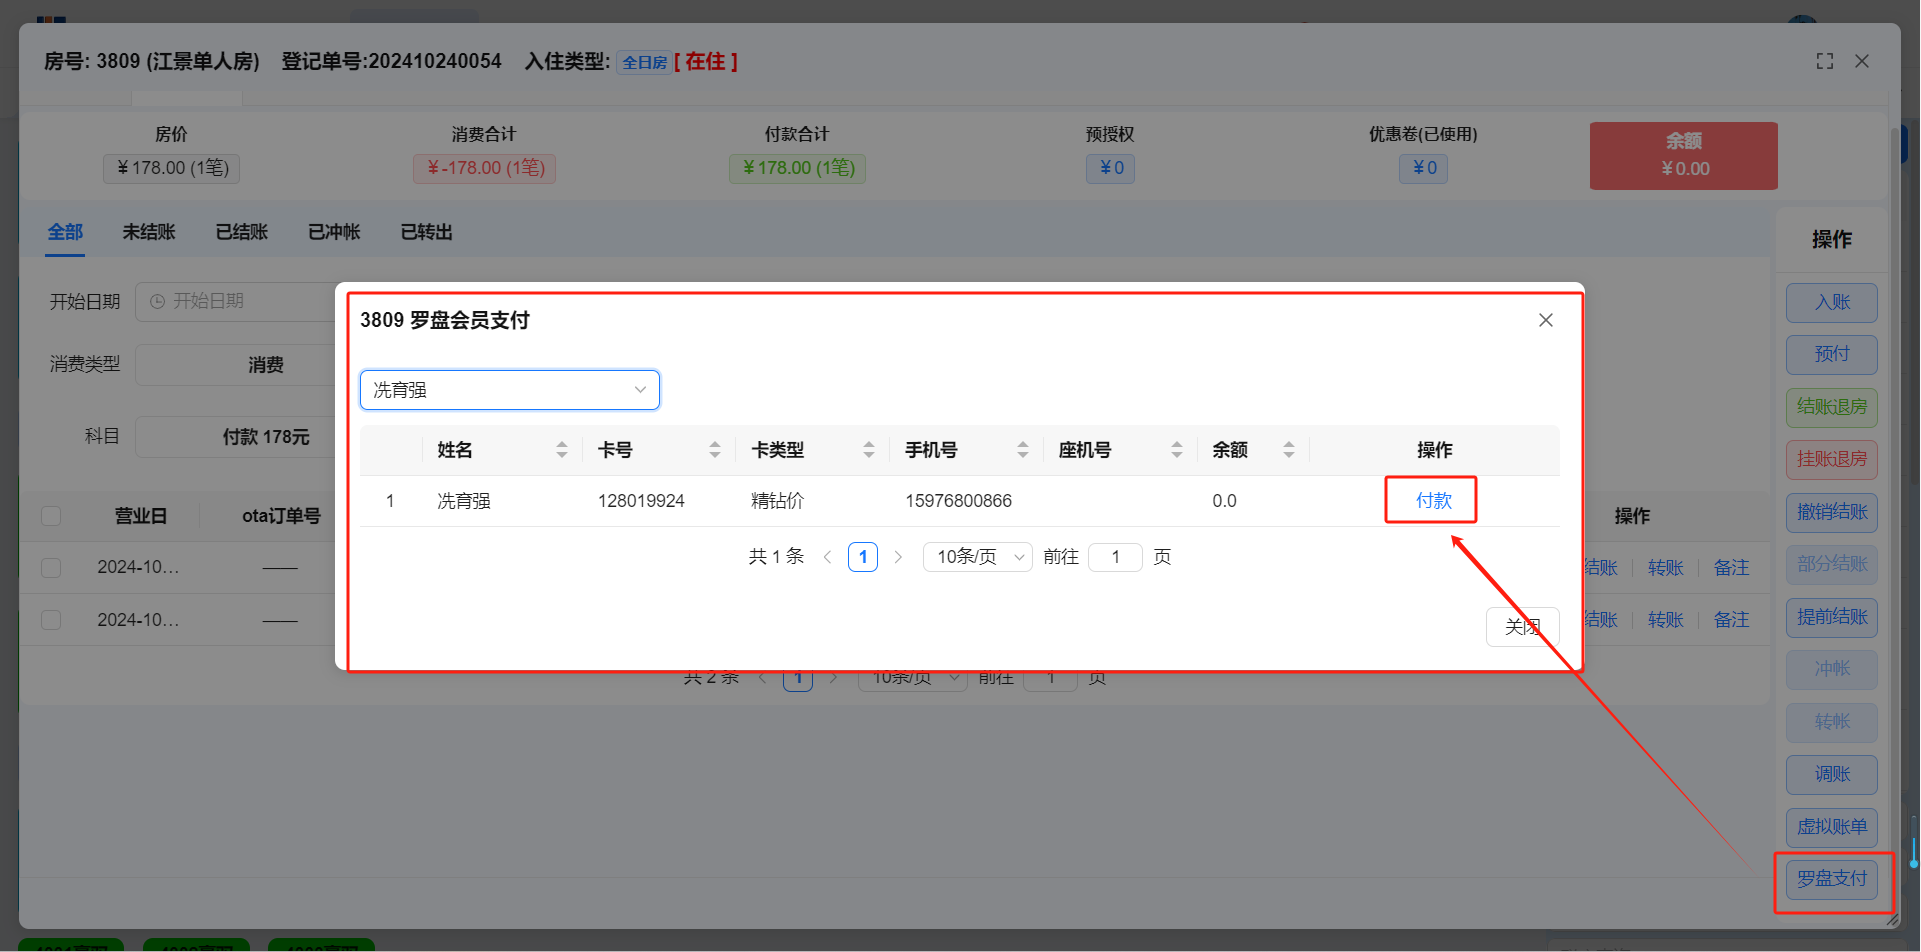Sort by 卡类型 column arrows
1921x952 pixels.
pos(869,450)
